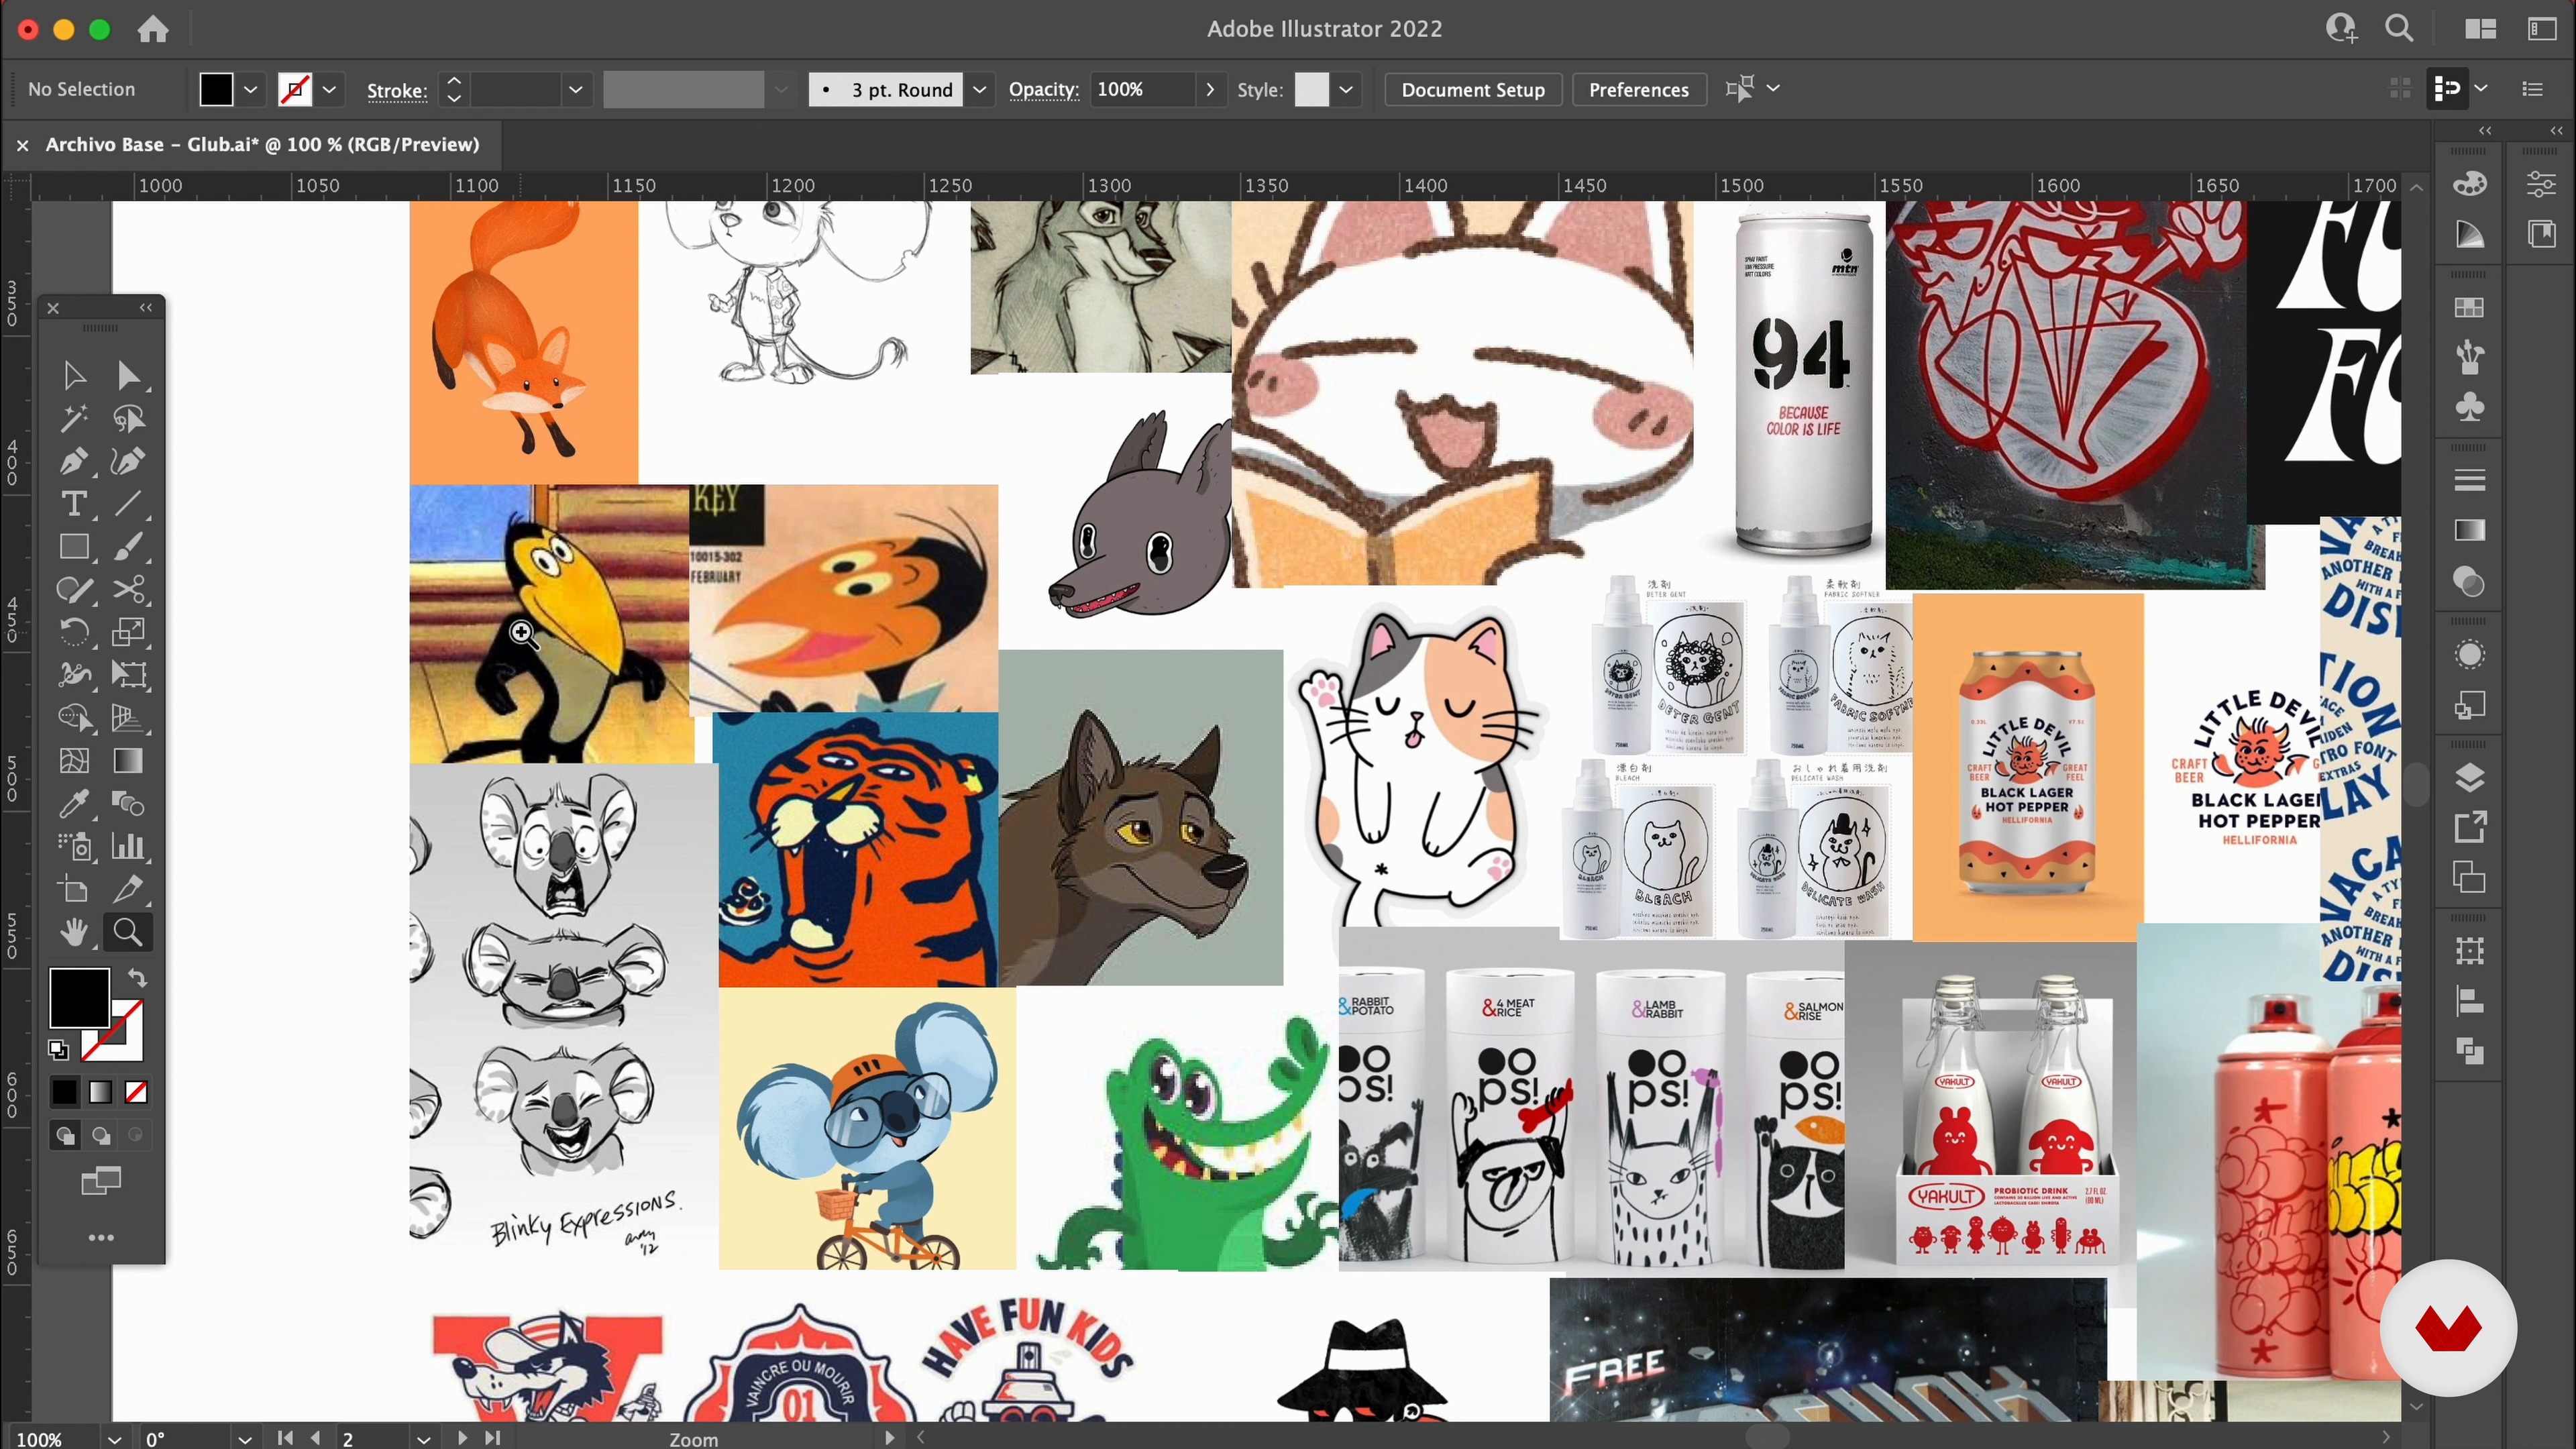The height and width of the screenshot is (1449, 2576).
Task: Select the Shape Builder tool
Action: 74,718
